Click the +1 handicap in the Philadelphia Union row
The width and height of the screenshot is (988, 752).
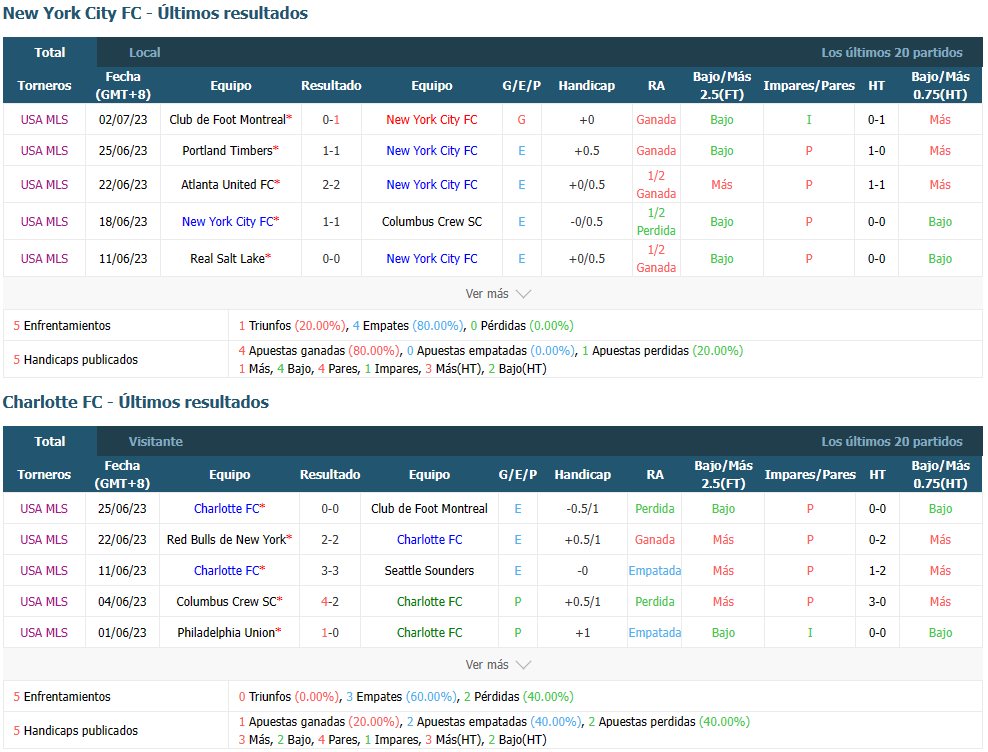point(582,632)
